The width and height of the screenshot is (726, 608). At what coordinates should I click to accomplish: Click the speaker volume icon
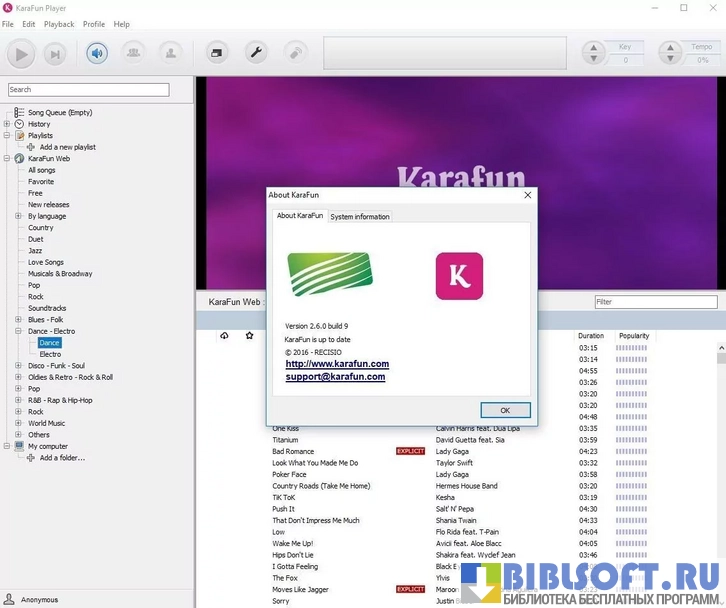(97, 53)
